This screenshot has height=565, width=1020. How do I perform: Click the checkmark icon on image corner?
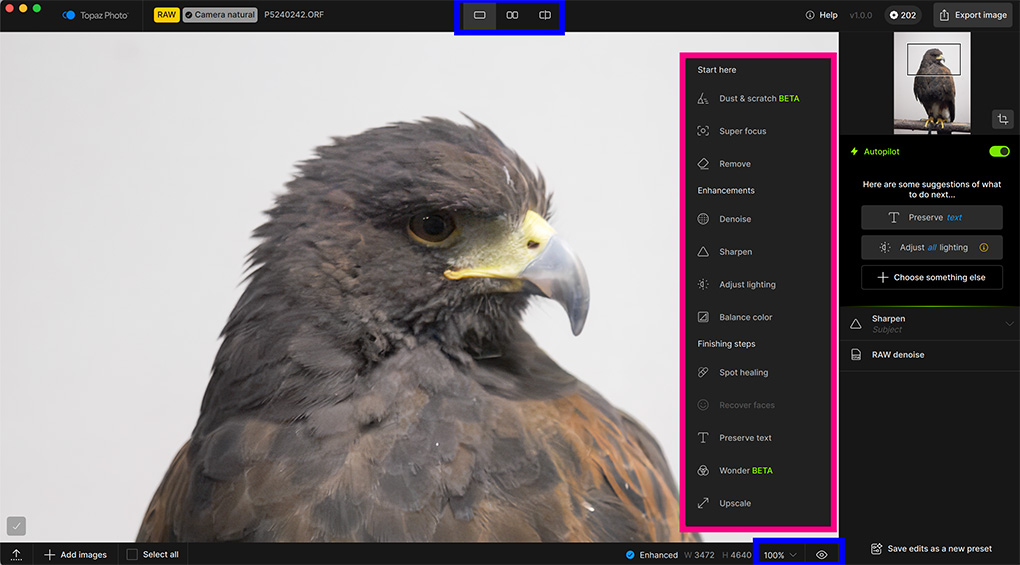(x=16, y=525)
